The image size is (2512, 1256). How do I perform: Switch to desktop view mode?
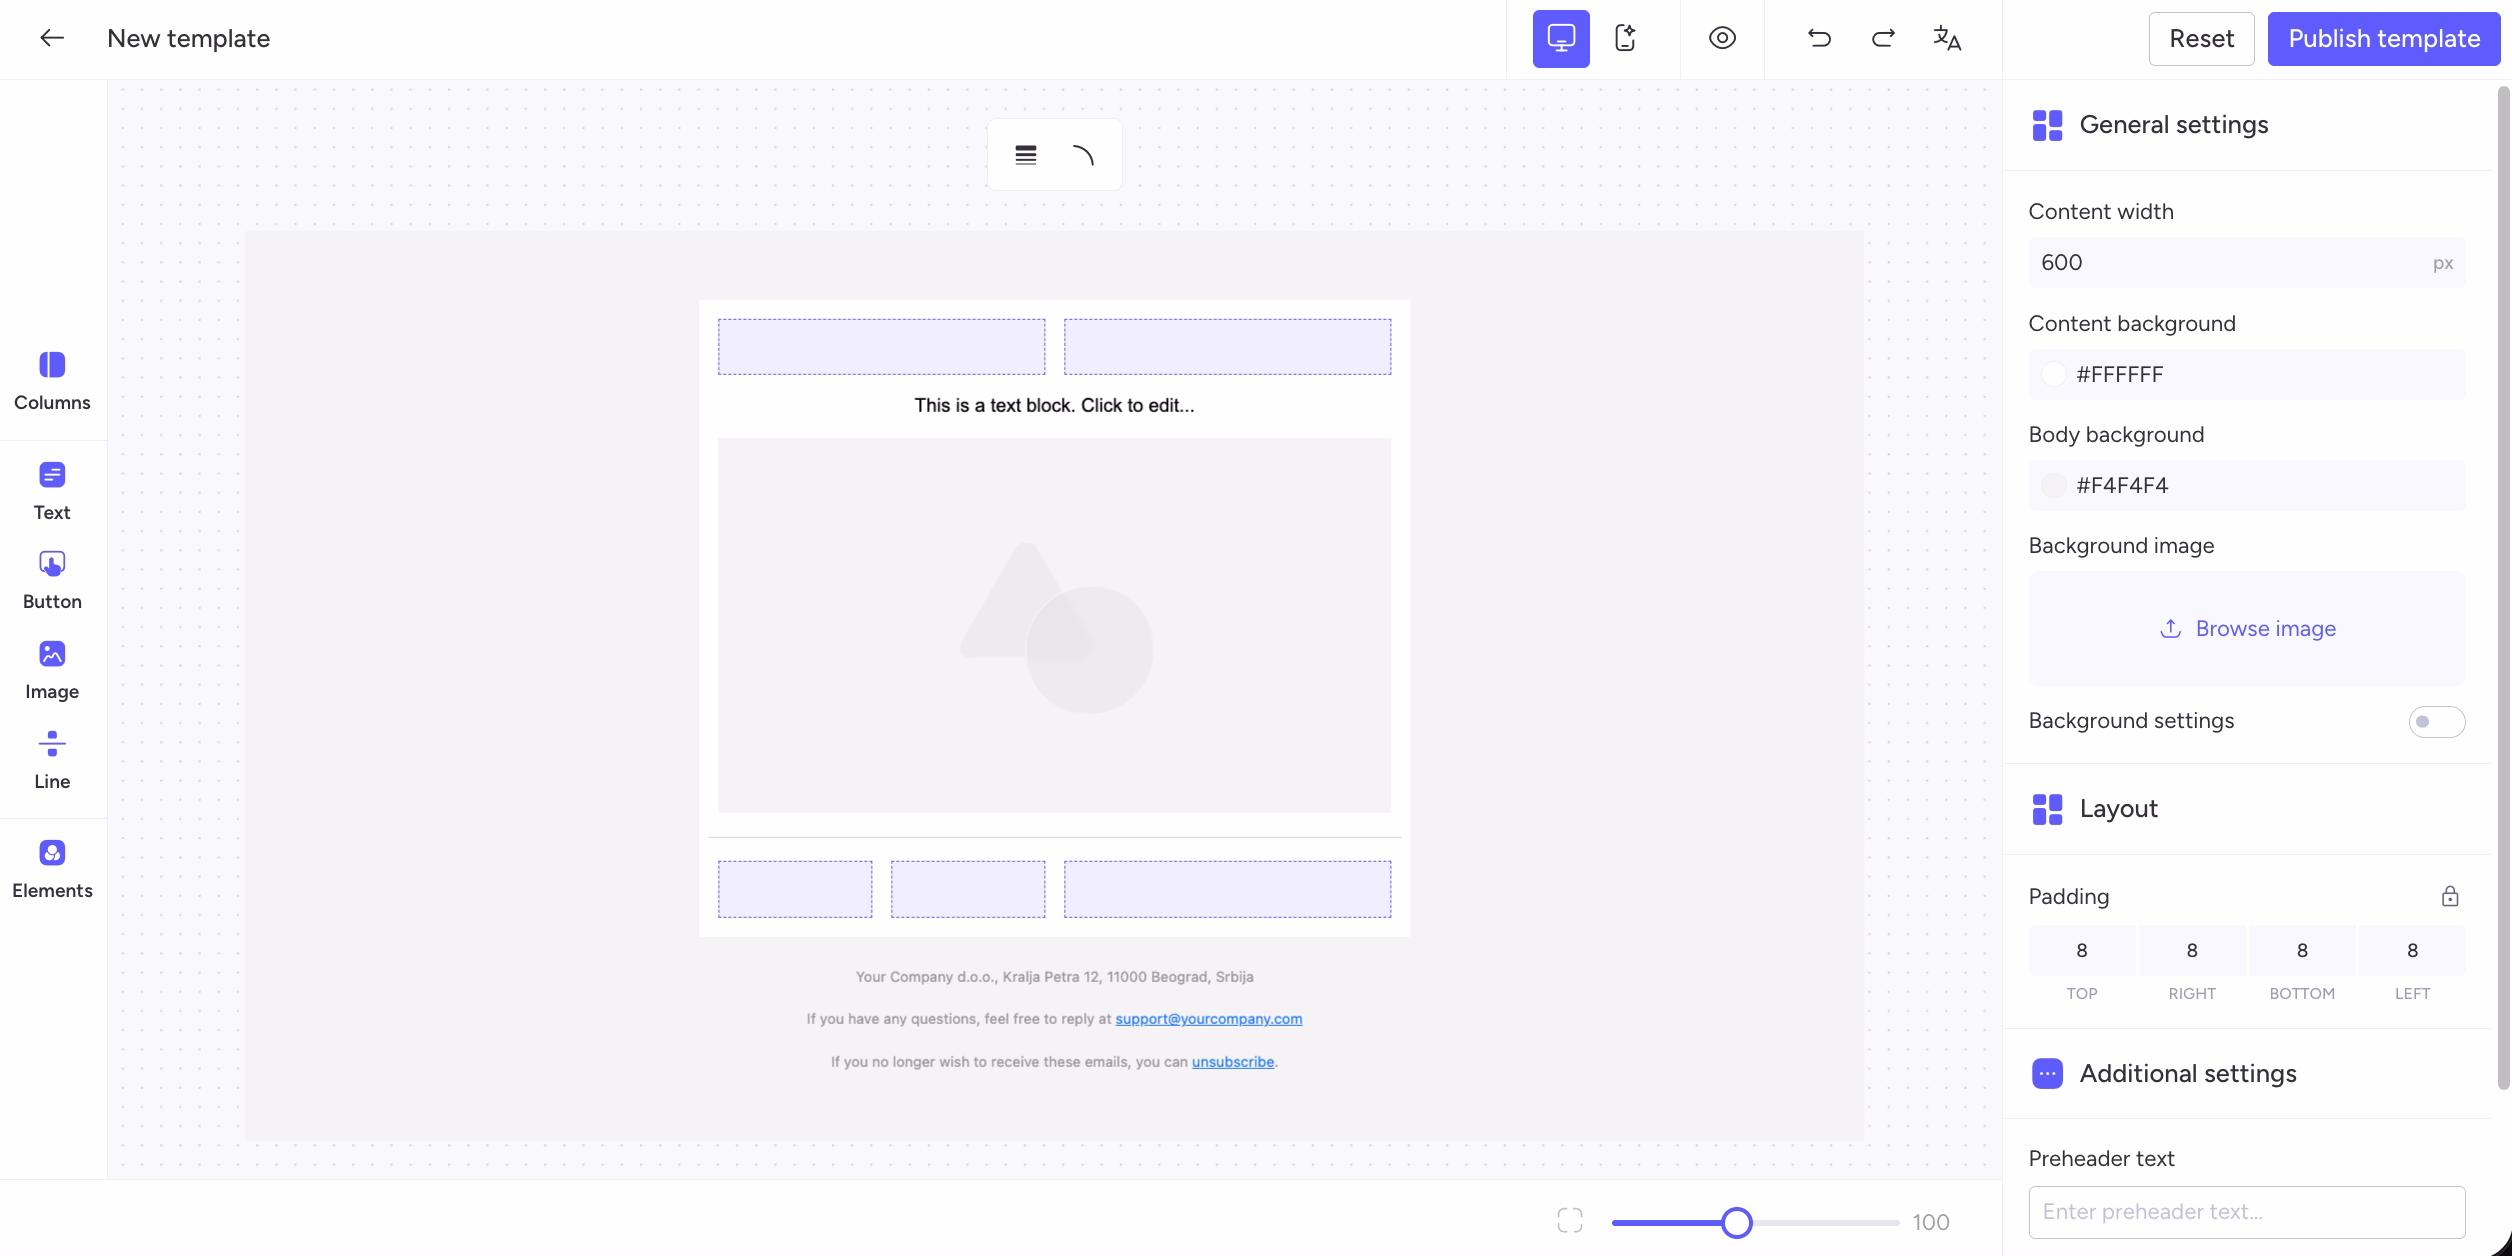tap(1561, 39)
